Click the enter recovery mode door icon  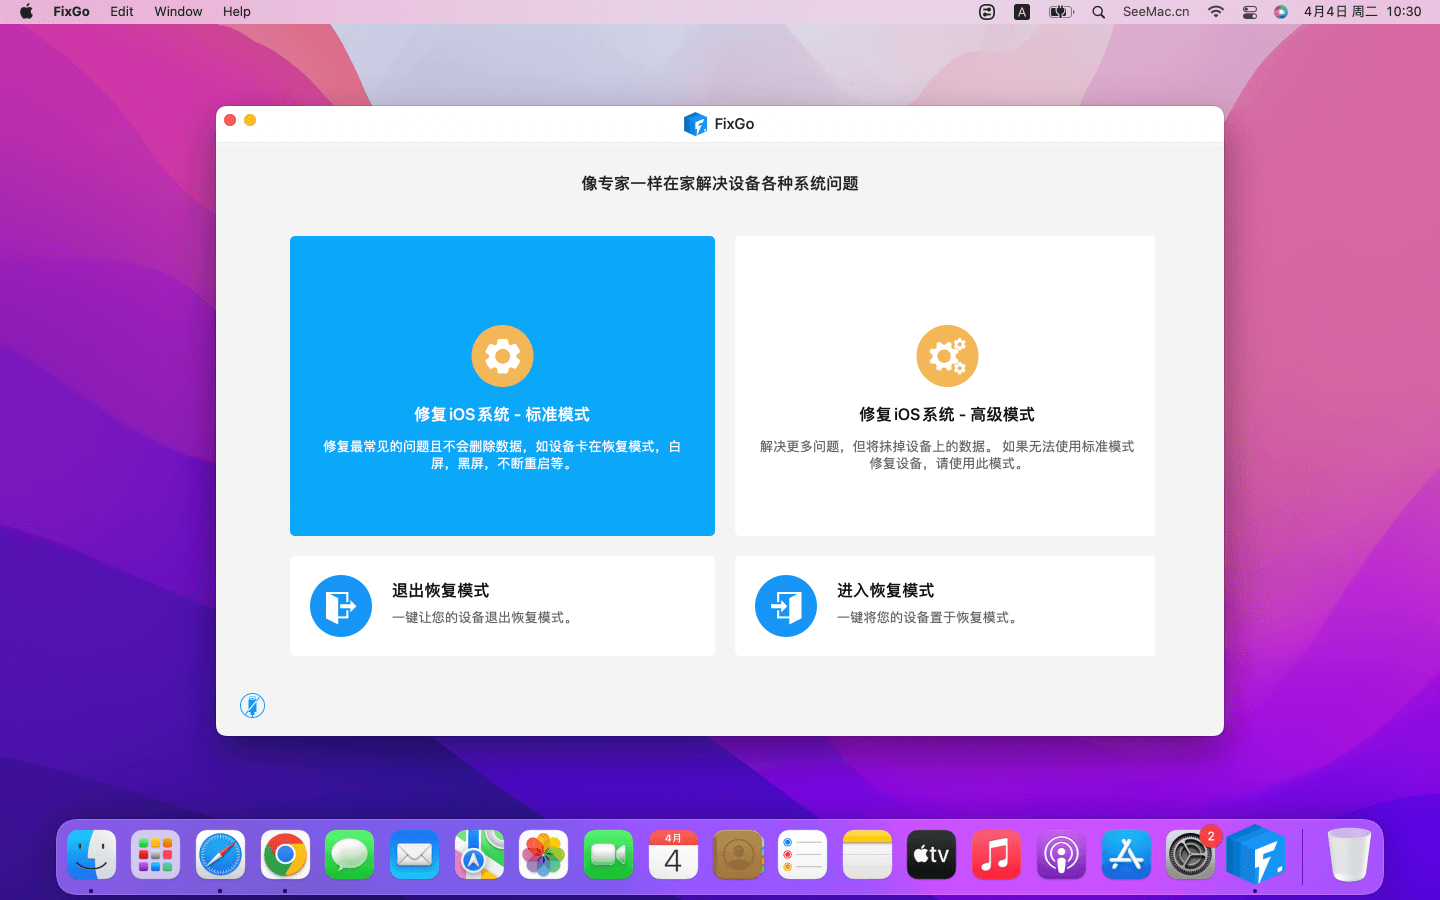(x=786, y=606)
